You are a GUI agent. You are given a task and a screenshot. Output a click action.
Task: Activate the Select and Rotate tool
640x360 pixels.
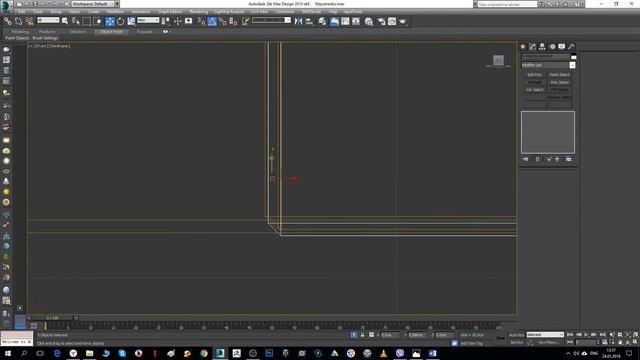coord(120,21)
